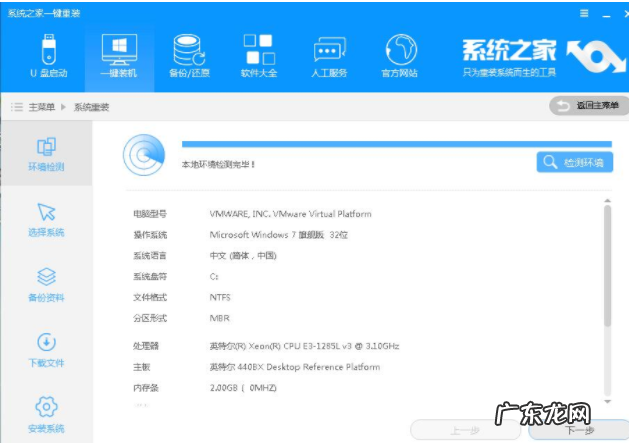Click the 系统语言 label
Screen dimensions: 629x443
150,256
